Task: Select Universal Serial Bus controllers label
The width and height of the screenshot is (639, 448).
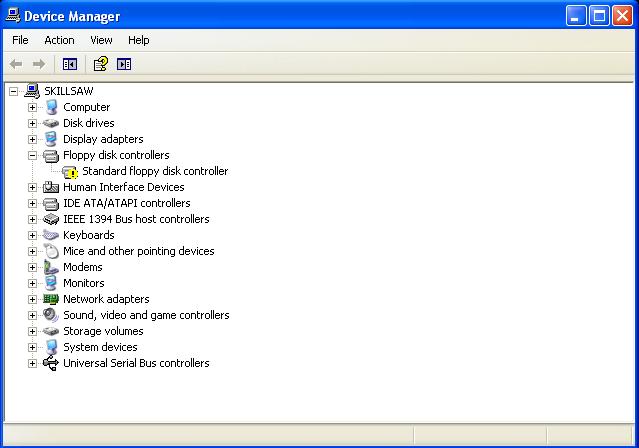Action: pos(137,363)
